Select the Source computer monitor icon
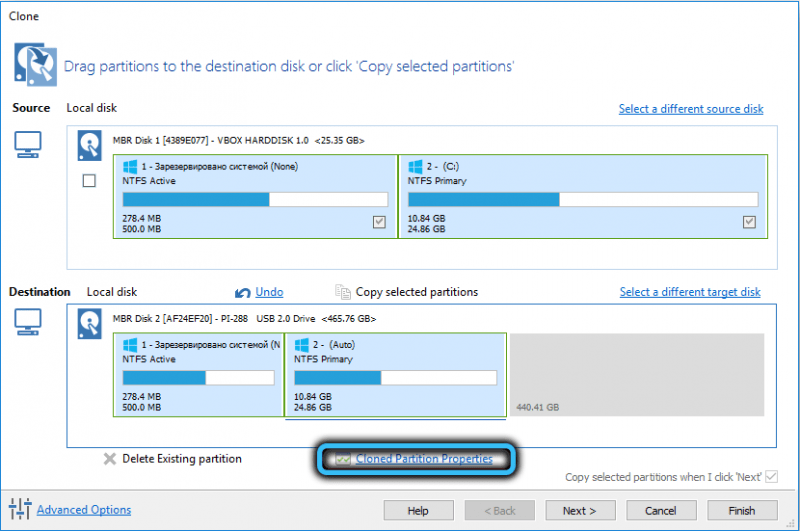This screenshot has width=800, height=531. coord(28,145)
